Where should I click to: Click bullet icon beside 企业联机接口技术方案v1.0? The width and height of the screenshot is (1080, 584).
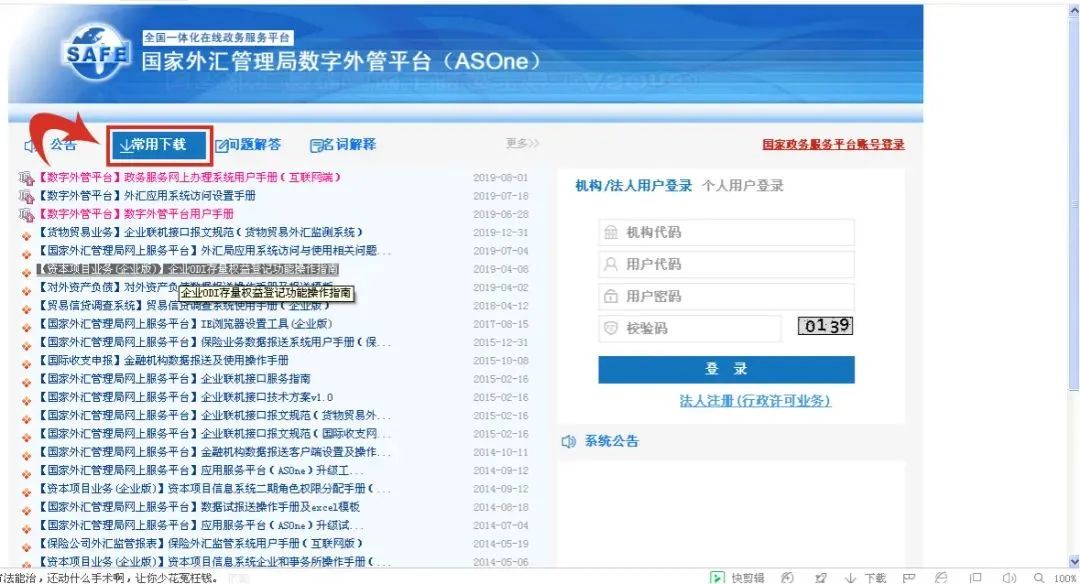point(27,401)
